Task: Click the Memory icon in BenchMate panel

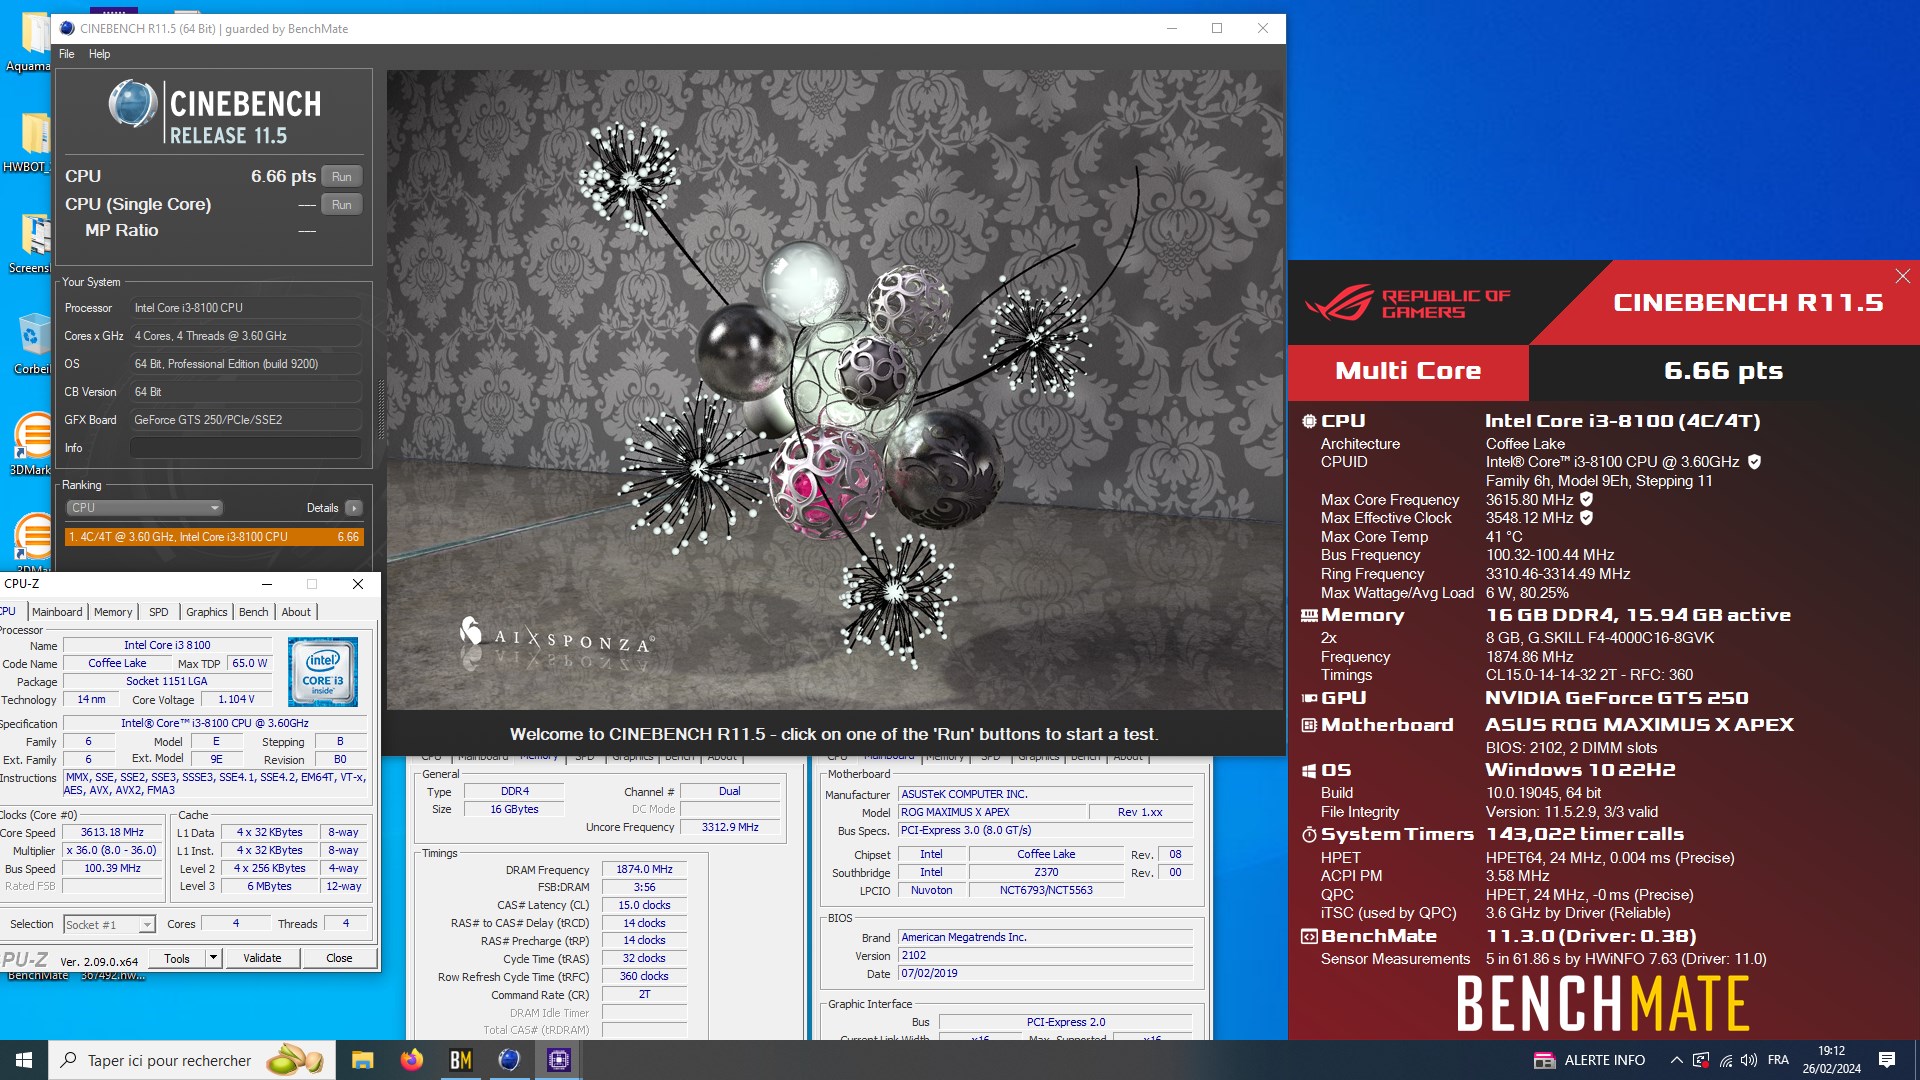Action: tap(1308, 615)
